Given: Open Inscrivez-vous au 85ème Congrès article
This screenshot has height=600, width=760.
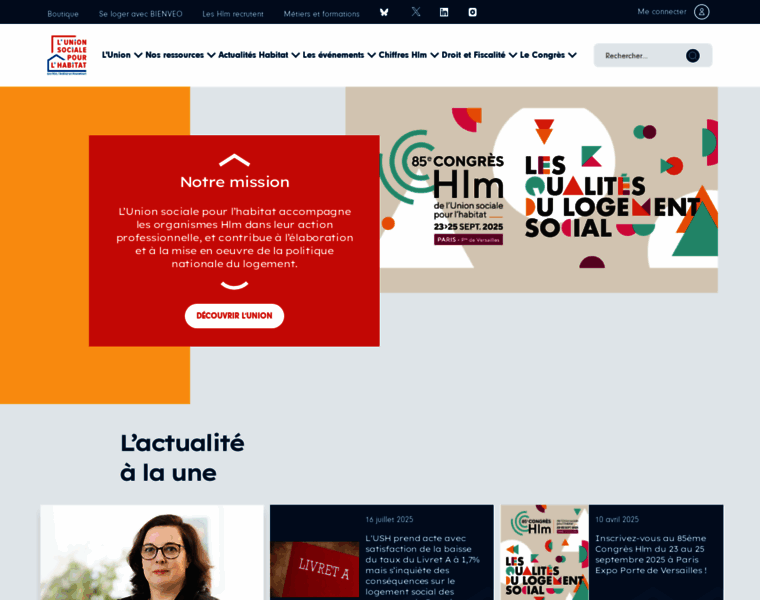Looking at the screenshot, I should (x=651, y=554).
